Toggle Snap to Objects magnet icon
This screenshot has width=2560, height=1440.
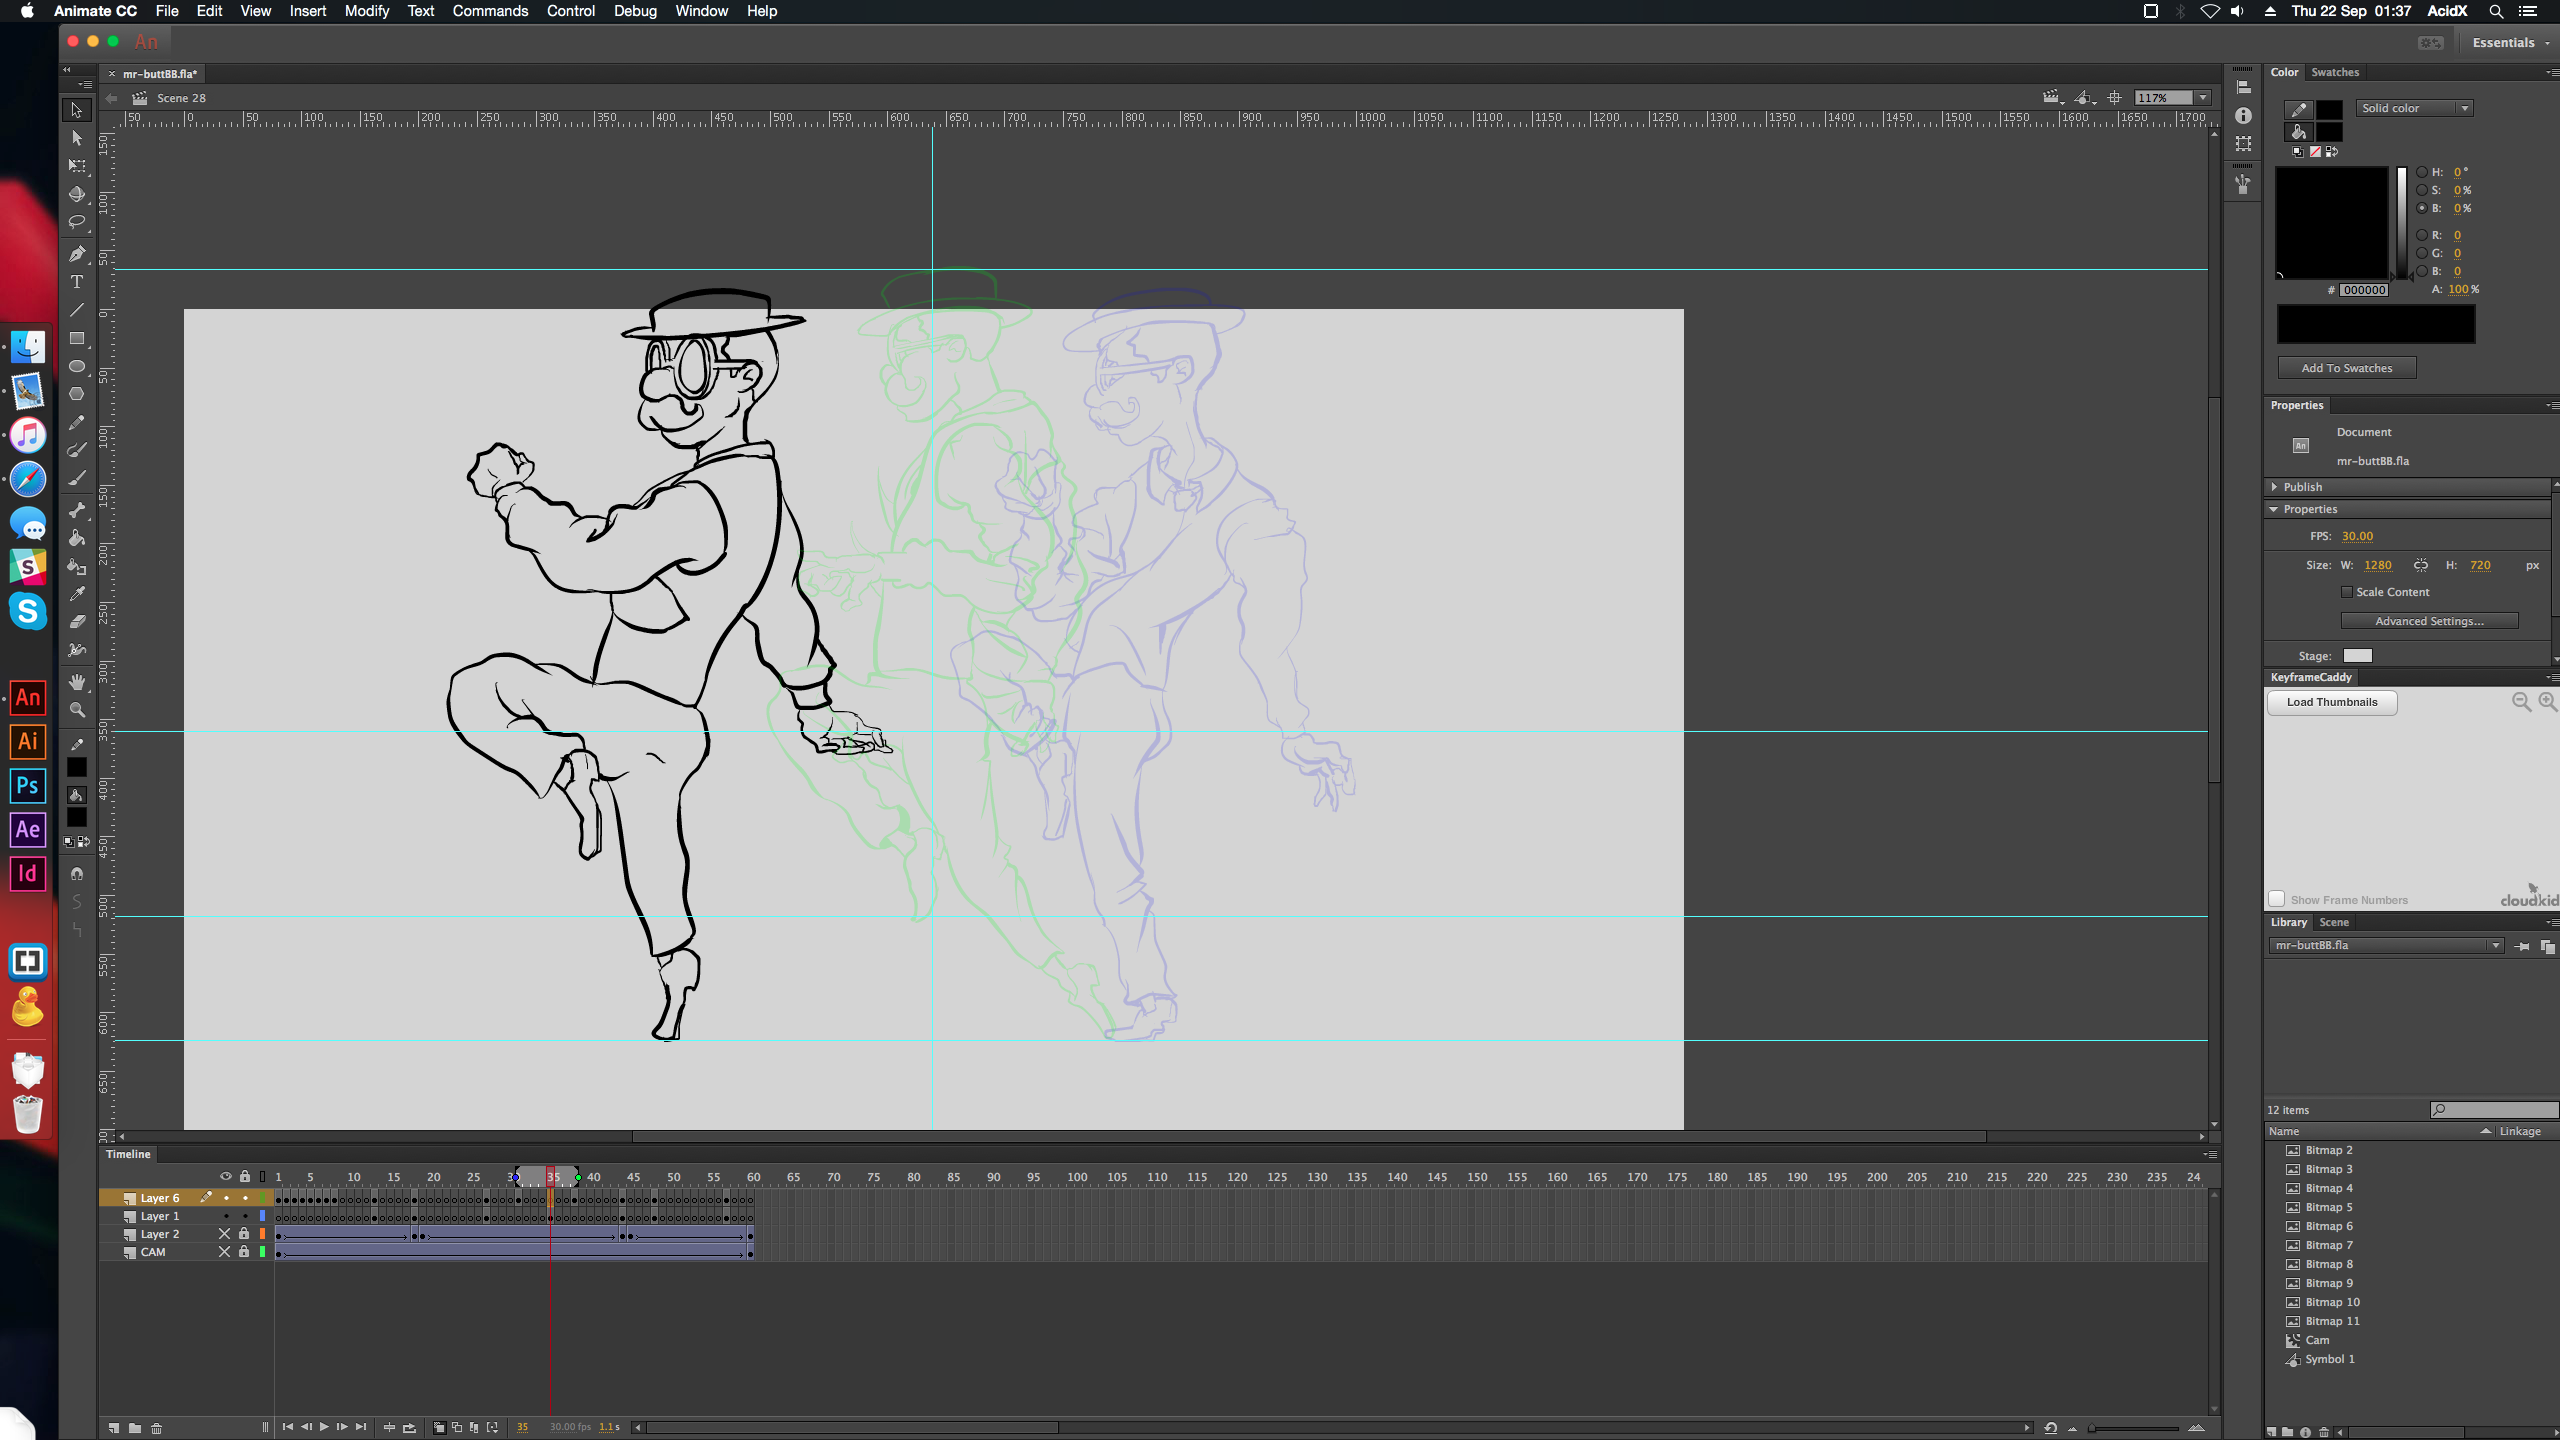click(77, 874)
